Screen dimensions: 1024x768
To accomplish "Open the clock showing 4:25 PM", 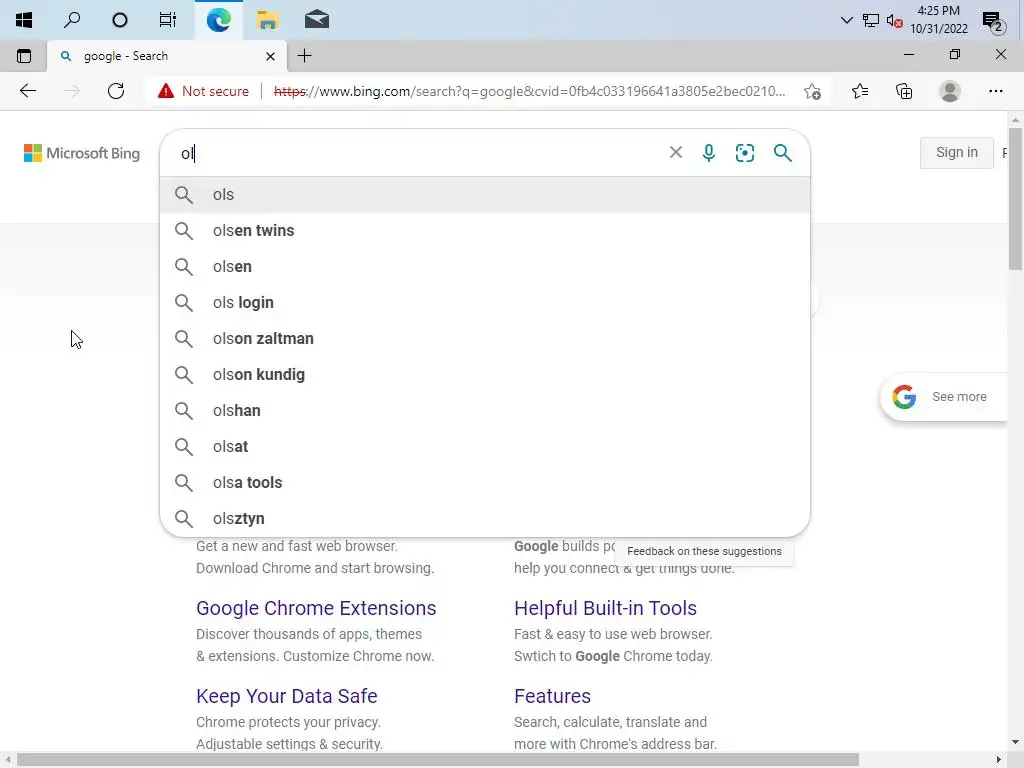I will (x=938, y=20).
